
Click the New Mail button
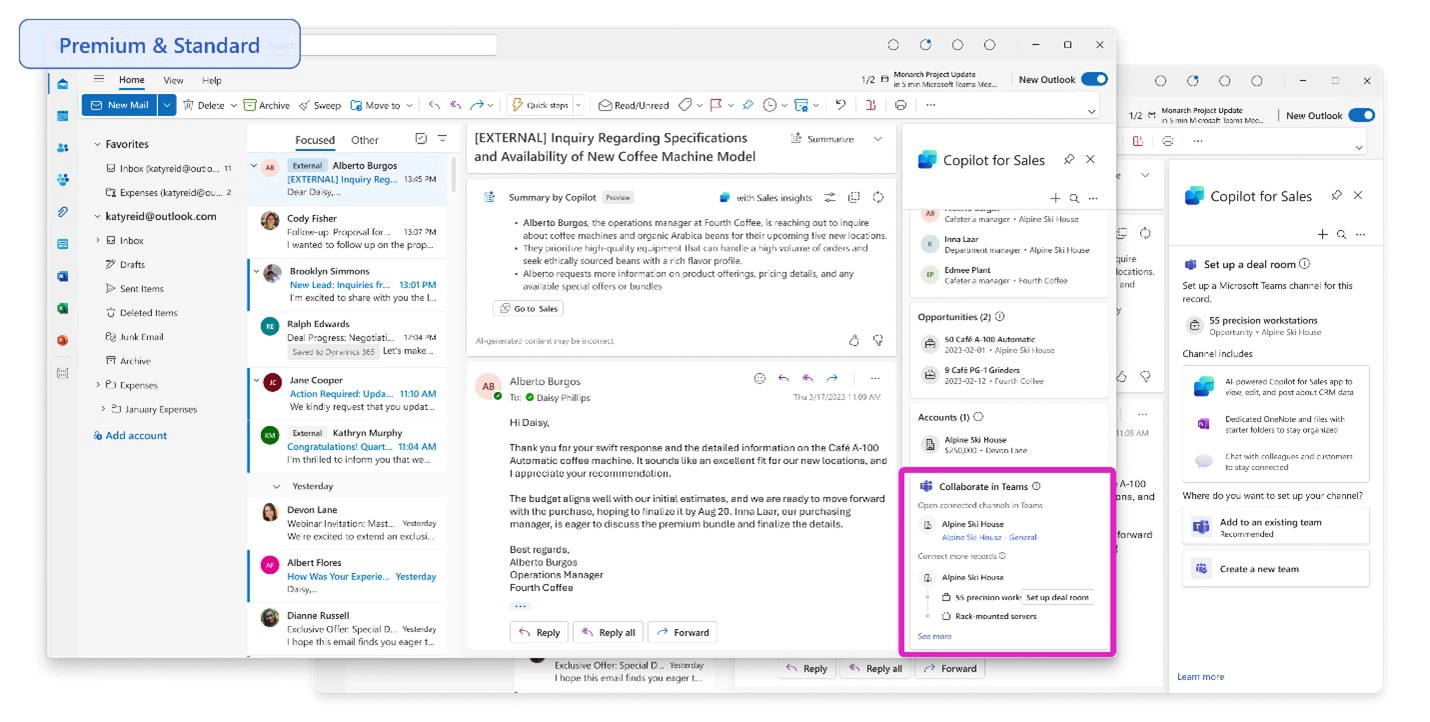click(120, 105)
